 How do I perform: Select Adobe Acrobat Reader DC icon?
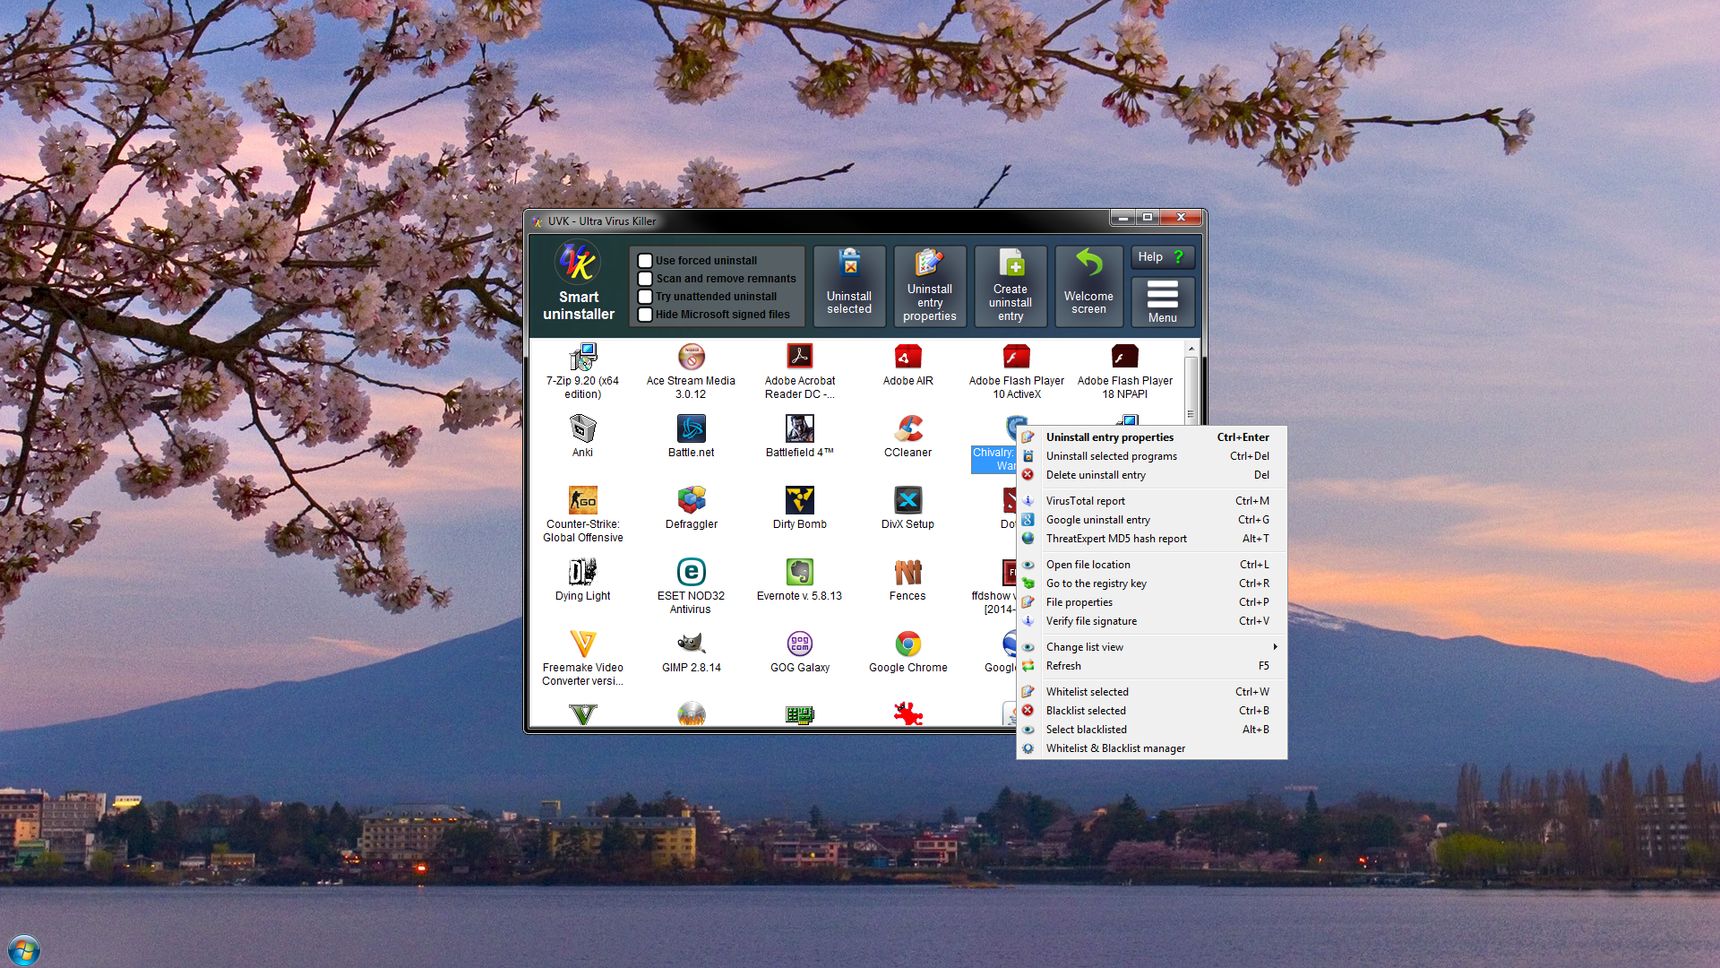coord(800,357)
